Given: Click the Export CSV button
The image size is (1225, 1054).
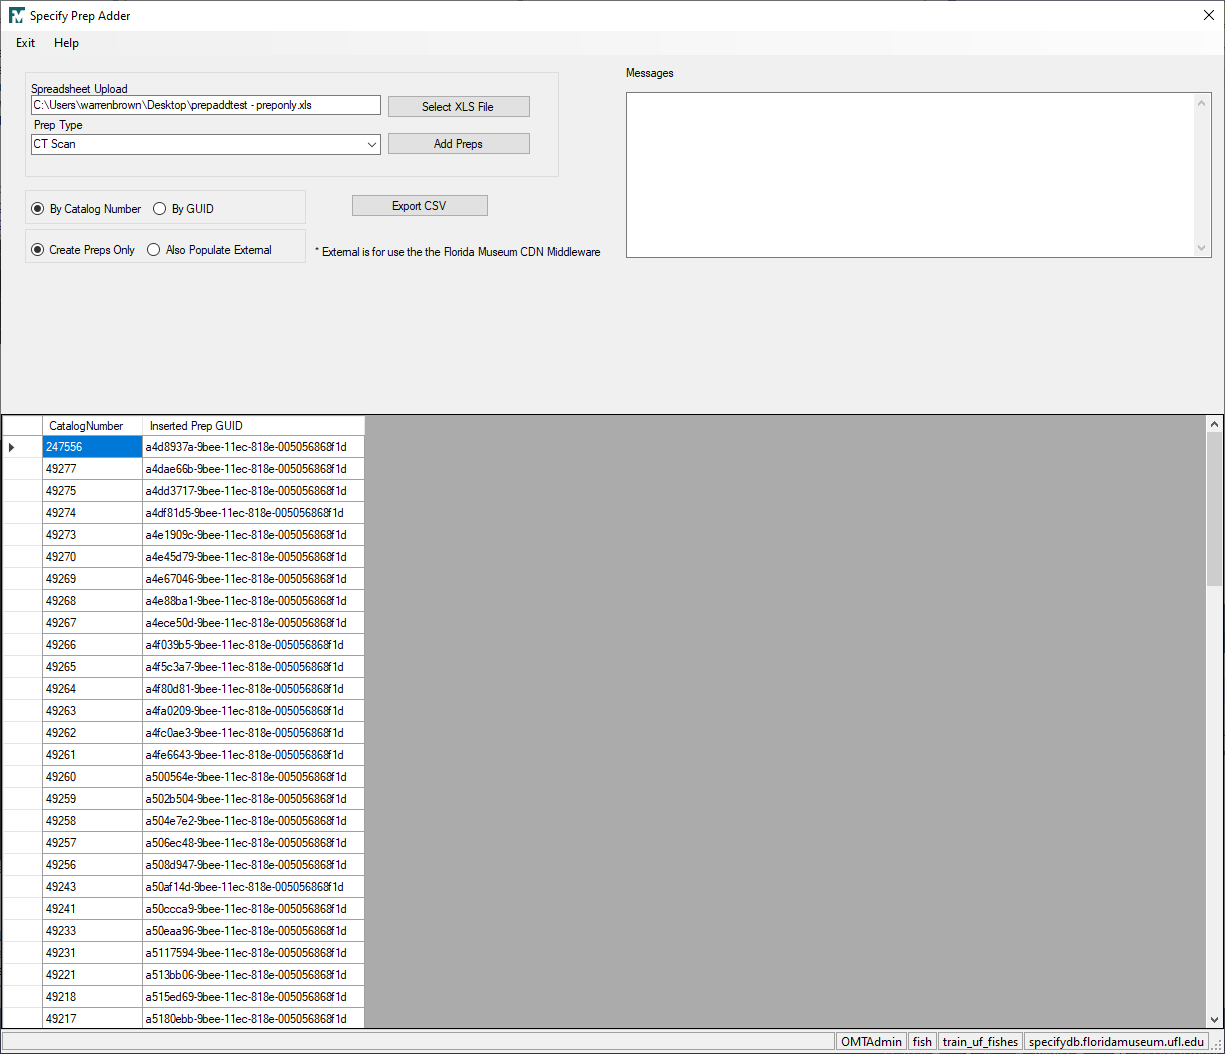Looking at the screenshot, I should tap(419, 206).
